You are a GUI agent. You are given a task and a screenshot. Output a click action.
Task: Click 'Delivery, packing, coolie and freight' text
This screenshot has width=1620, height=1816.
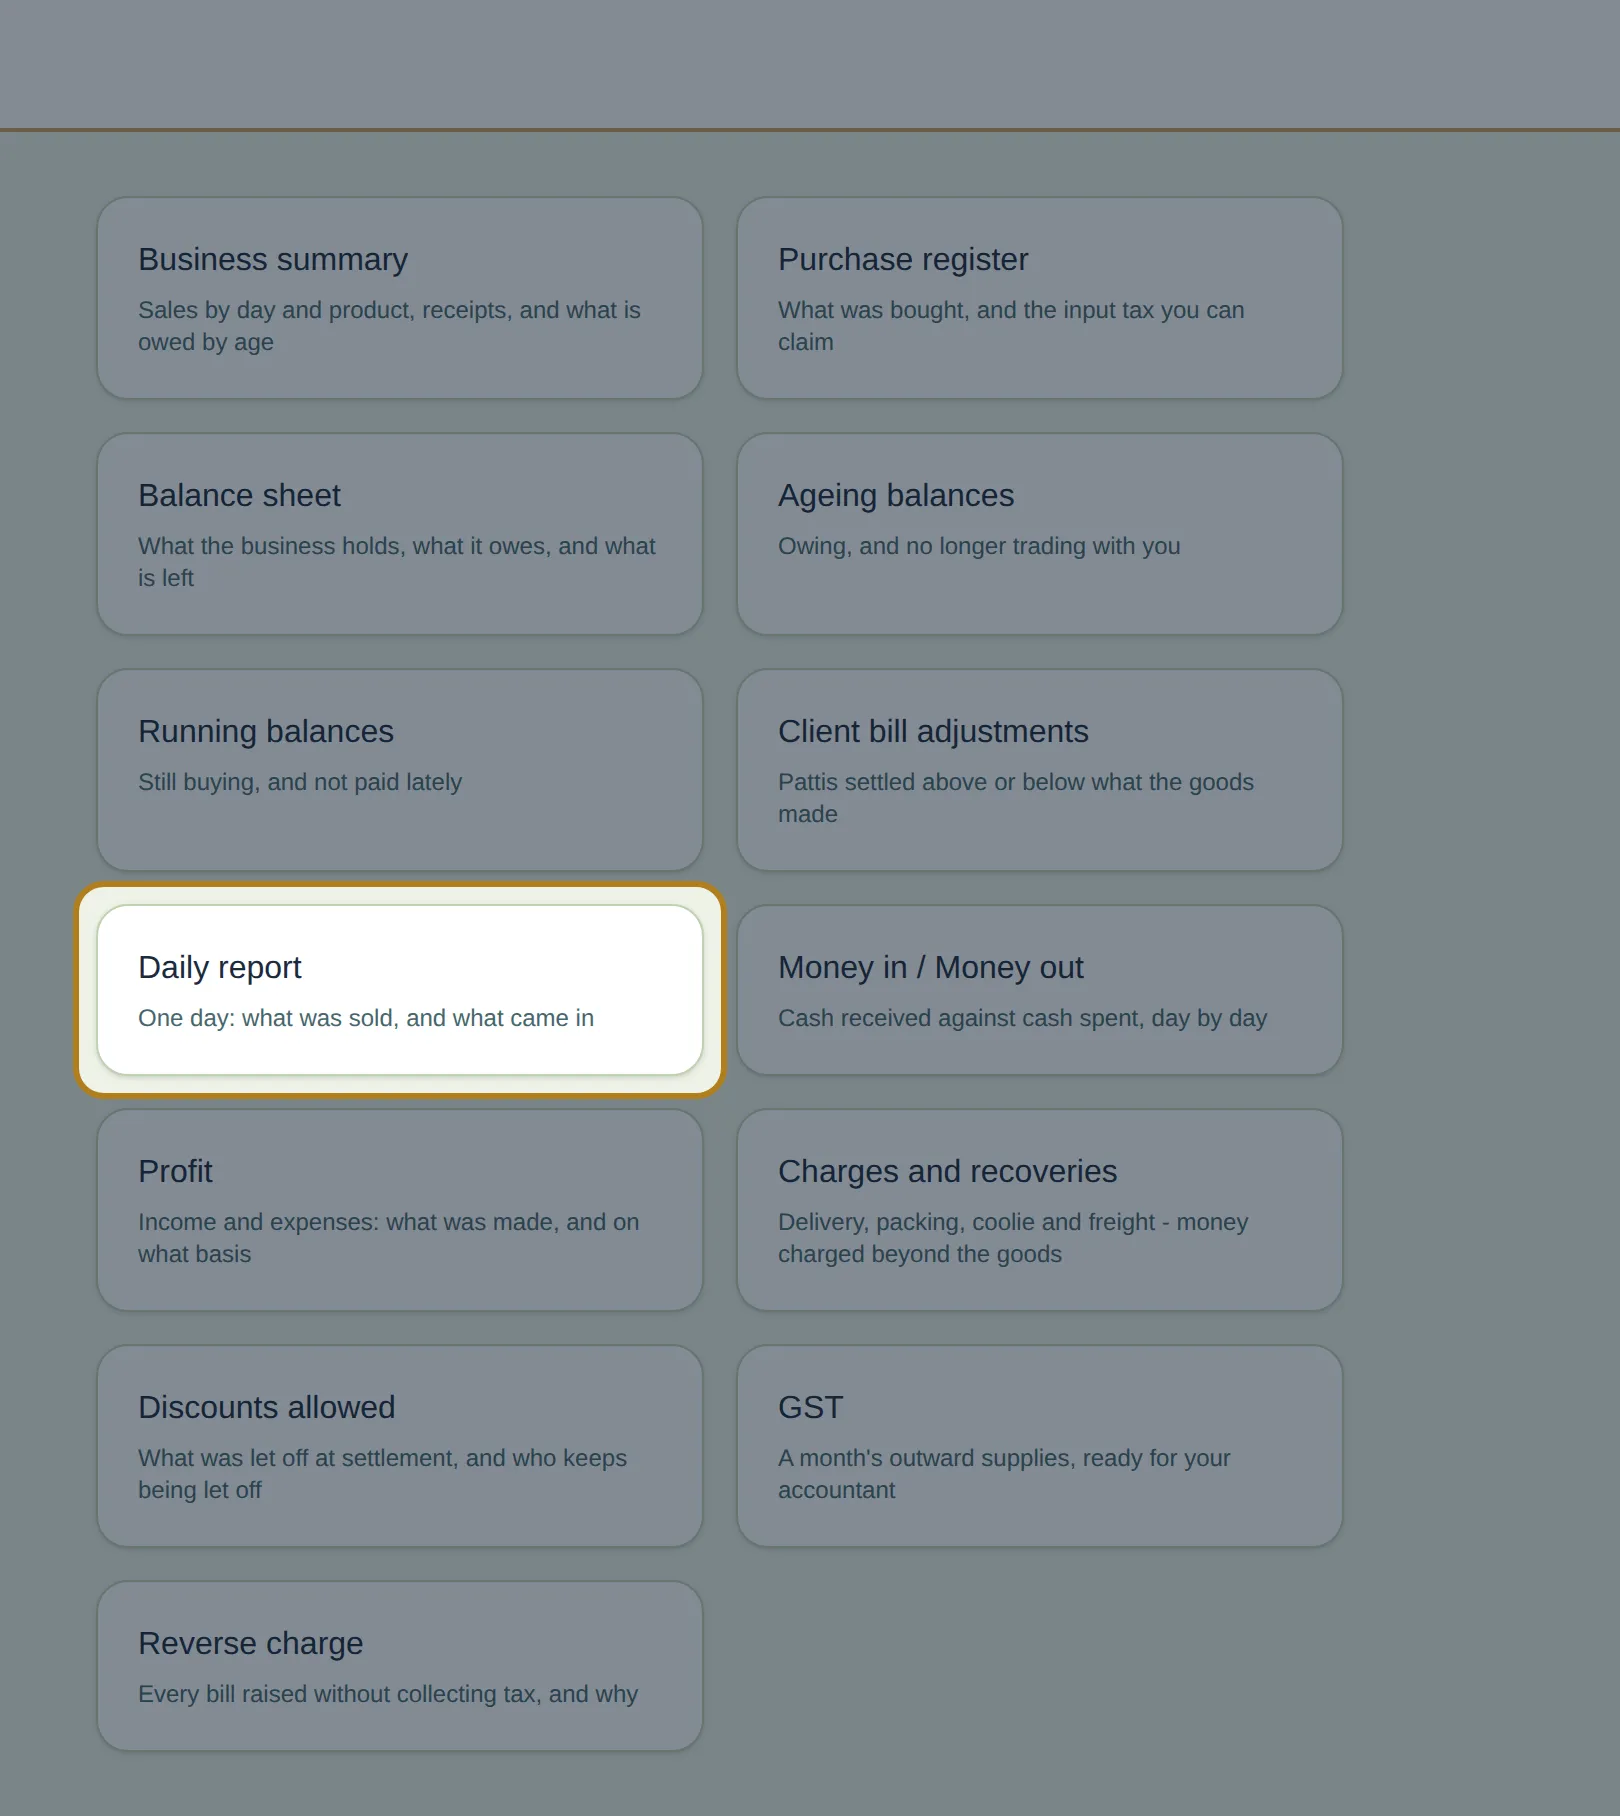click(x=1013, y=1238)
